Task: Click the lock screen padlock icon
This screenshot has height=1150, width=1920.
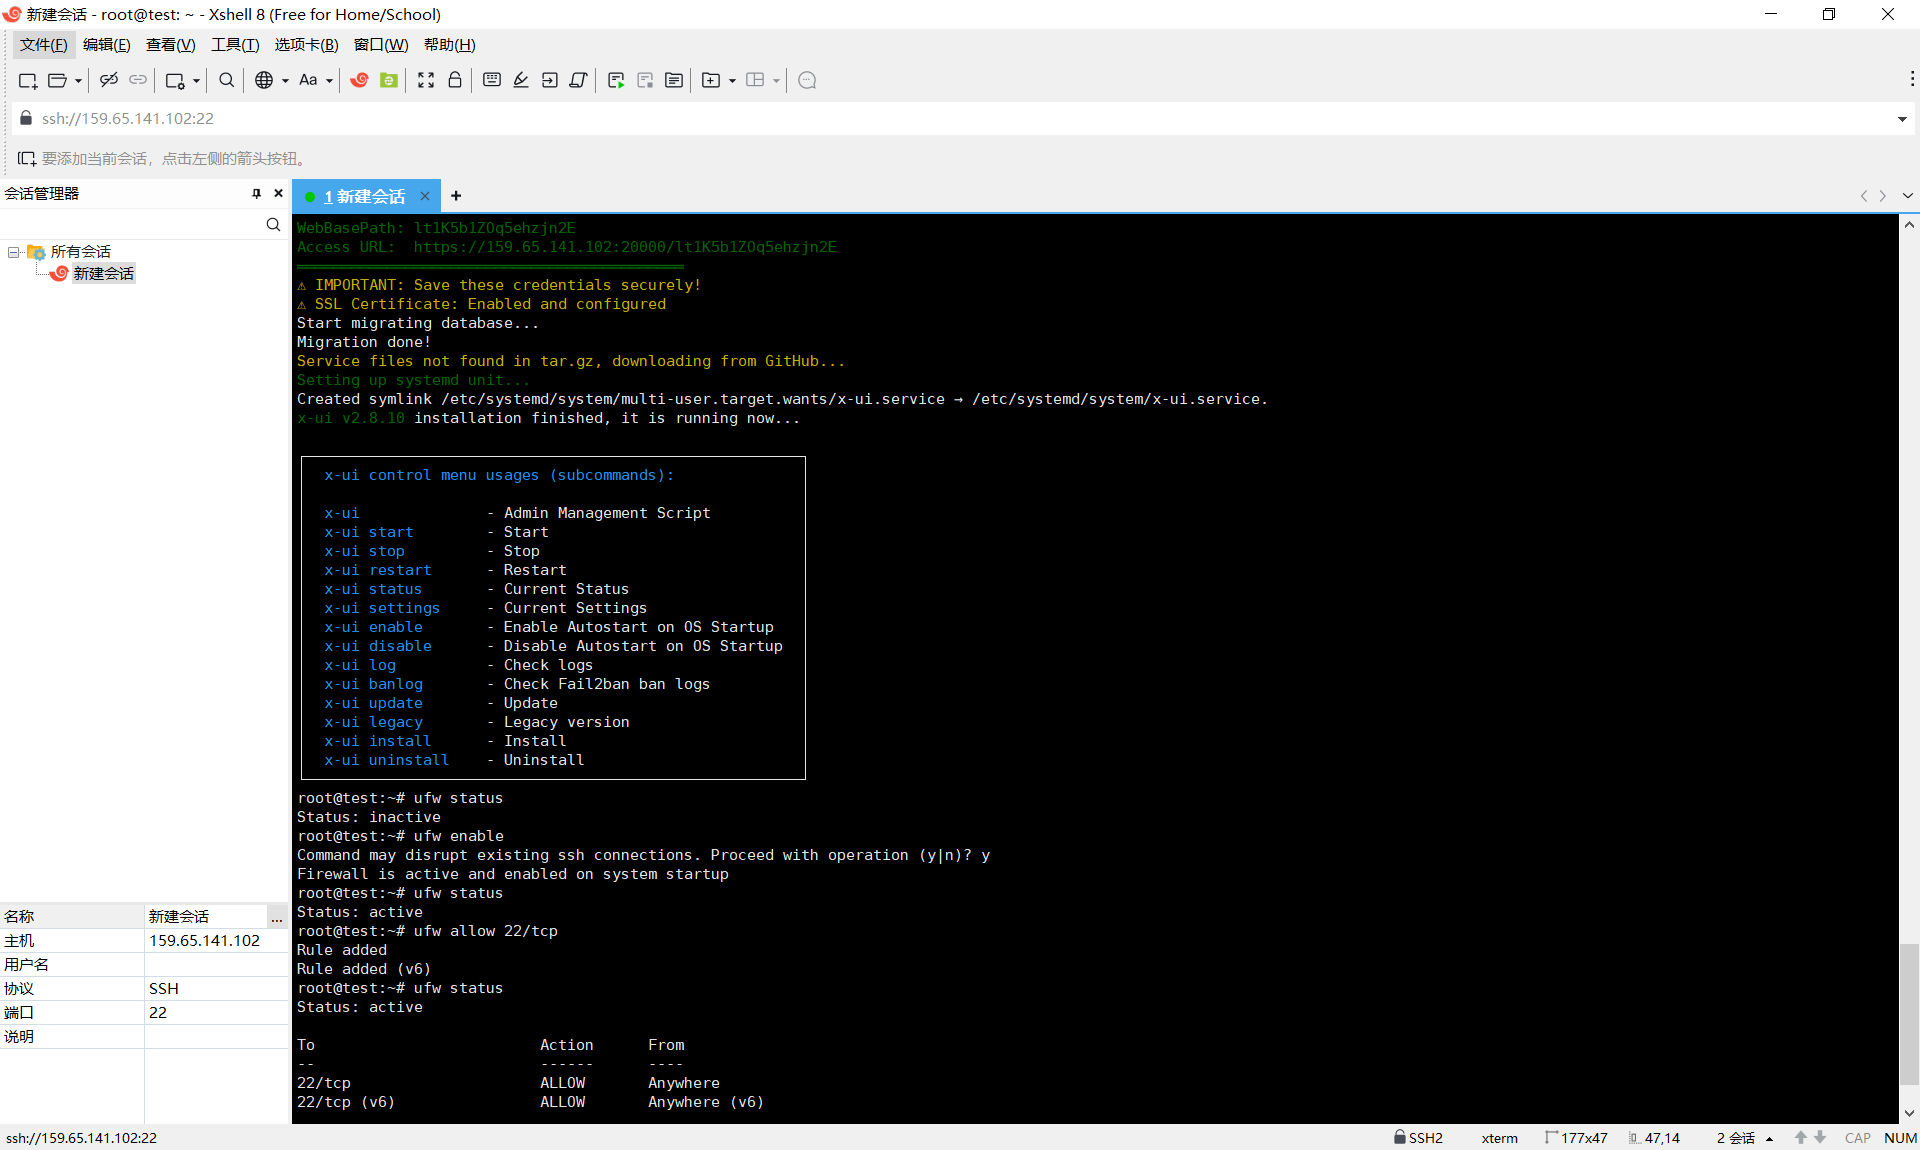Action: (x=455, y=80)
